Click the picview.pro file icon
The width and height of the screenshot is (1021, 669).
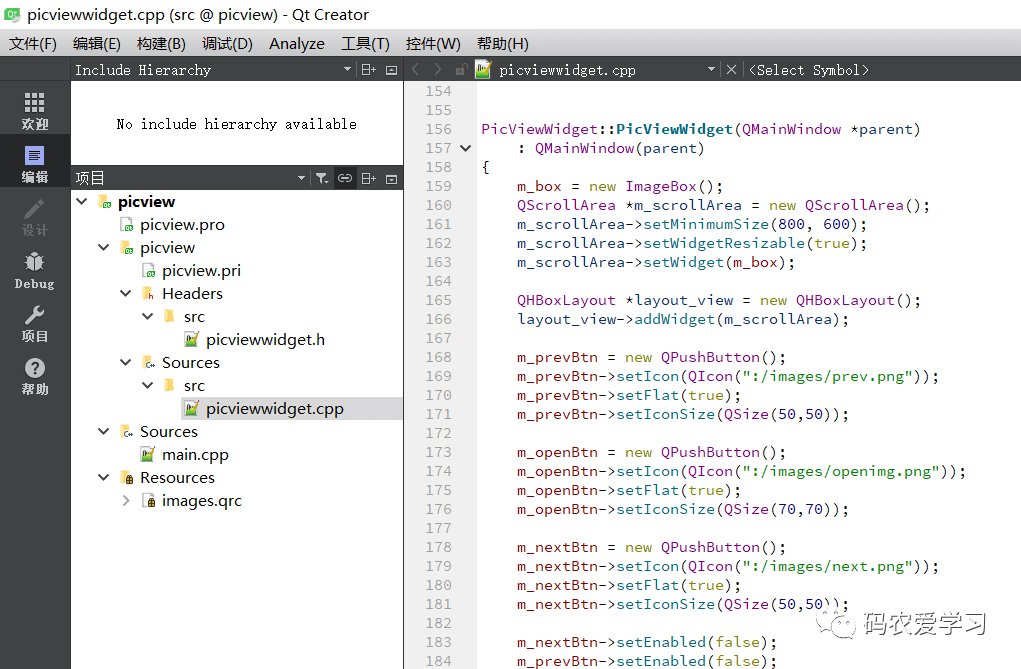126,225
